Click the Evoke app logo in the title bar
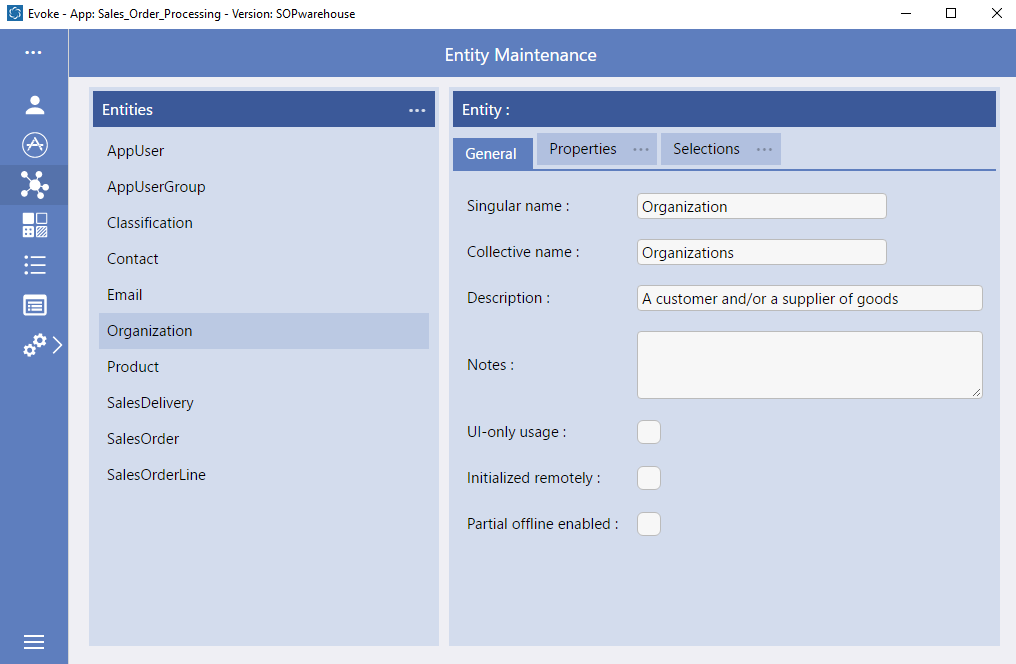 point(14,13)
